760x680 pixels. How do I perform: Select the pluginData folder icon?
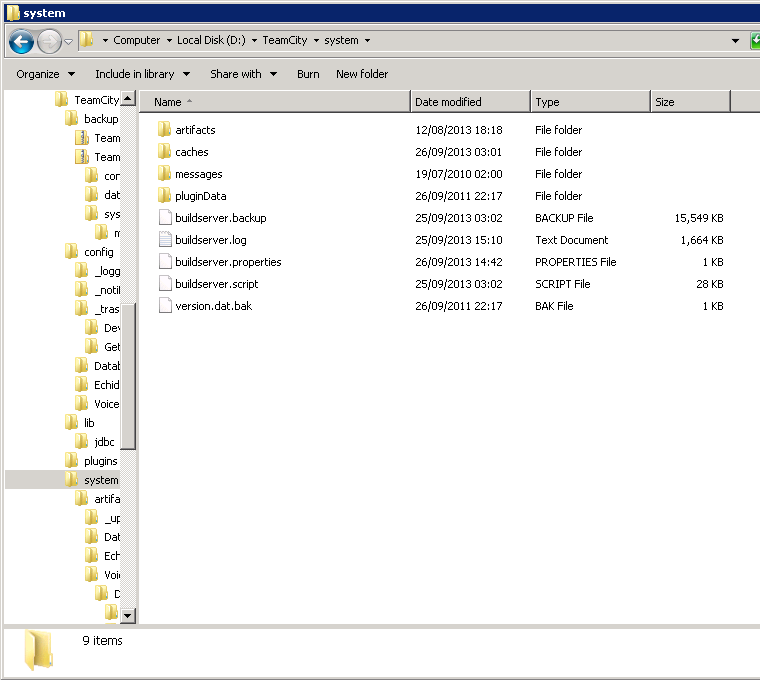tap(164, 195)
